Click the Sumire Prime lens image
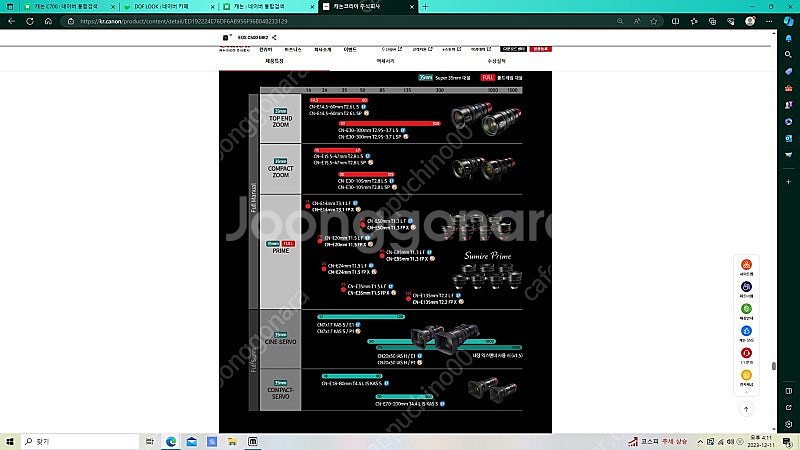Screen dimensions: 800x450 coord(487,276)
